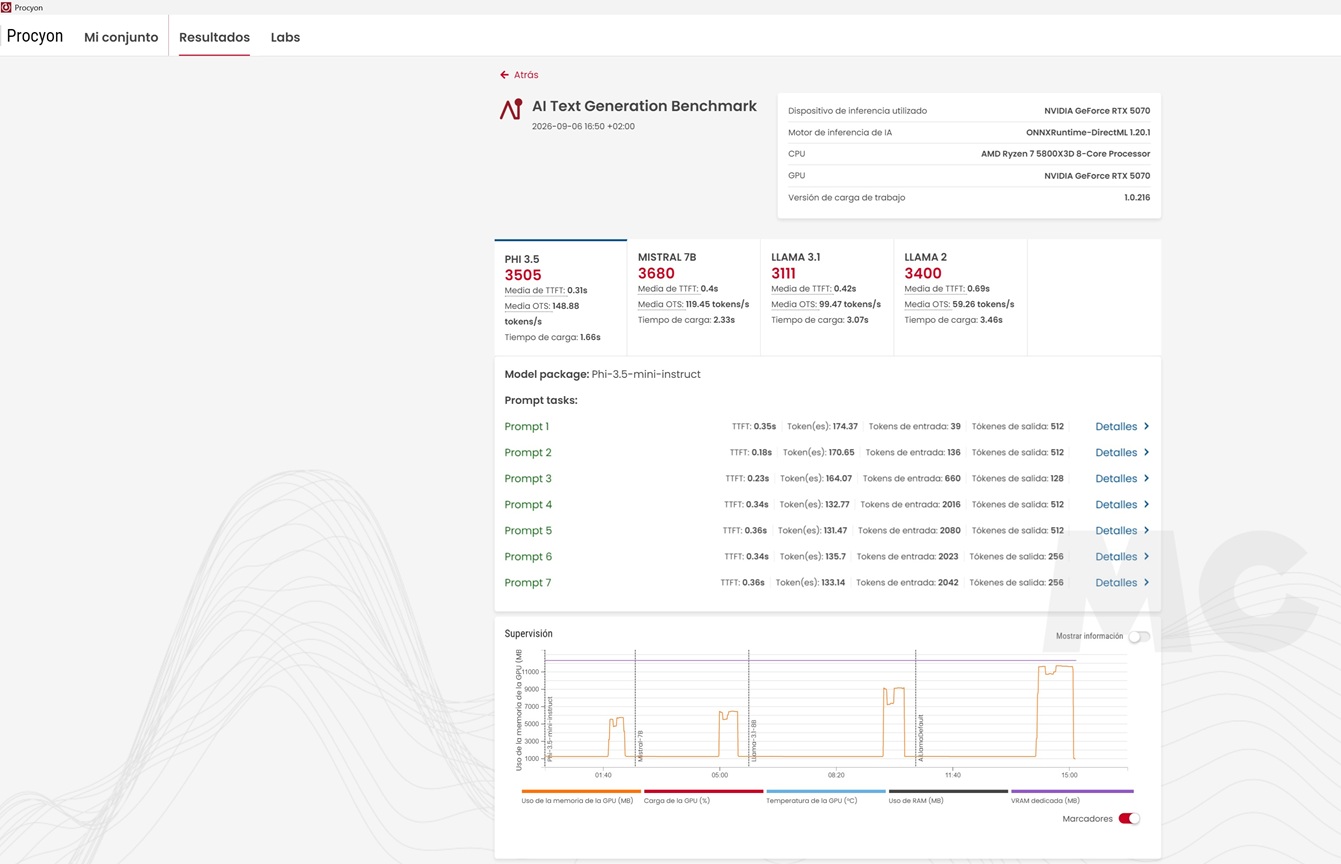This screenshot has height=864, width=1341.
Task: Expand Prompt 4 details chevron
Action: pos(1146,504)
